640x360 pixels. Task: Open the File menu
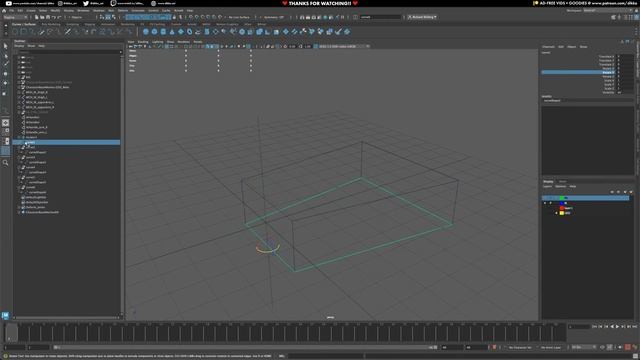coord(12,11)
